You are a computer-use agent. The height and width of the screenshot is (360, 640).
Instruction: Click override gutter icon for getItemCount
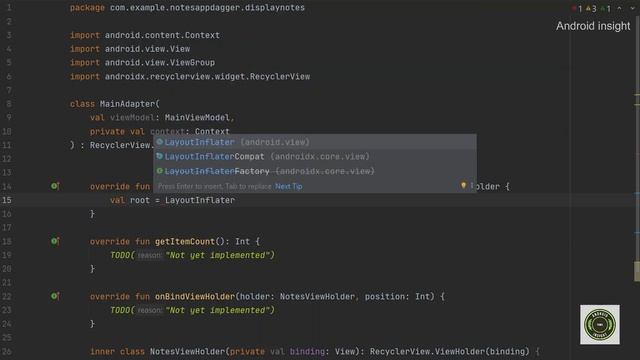point(55,241)
